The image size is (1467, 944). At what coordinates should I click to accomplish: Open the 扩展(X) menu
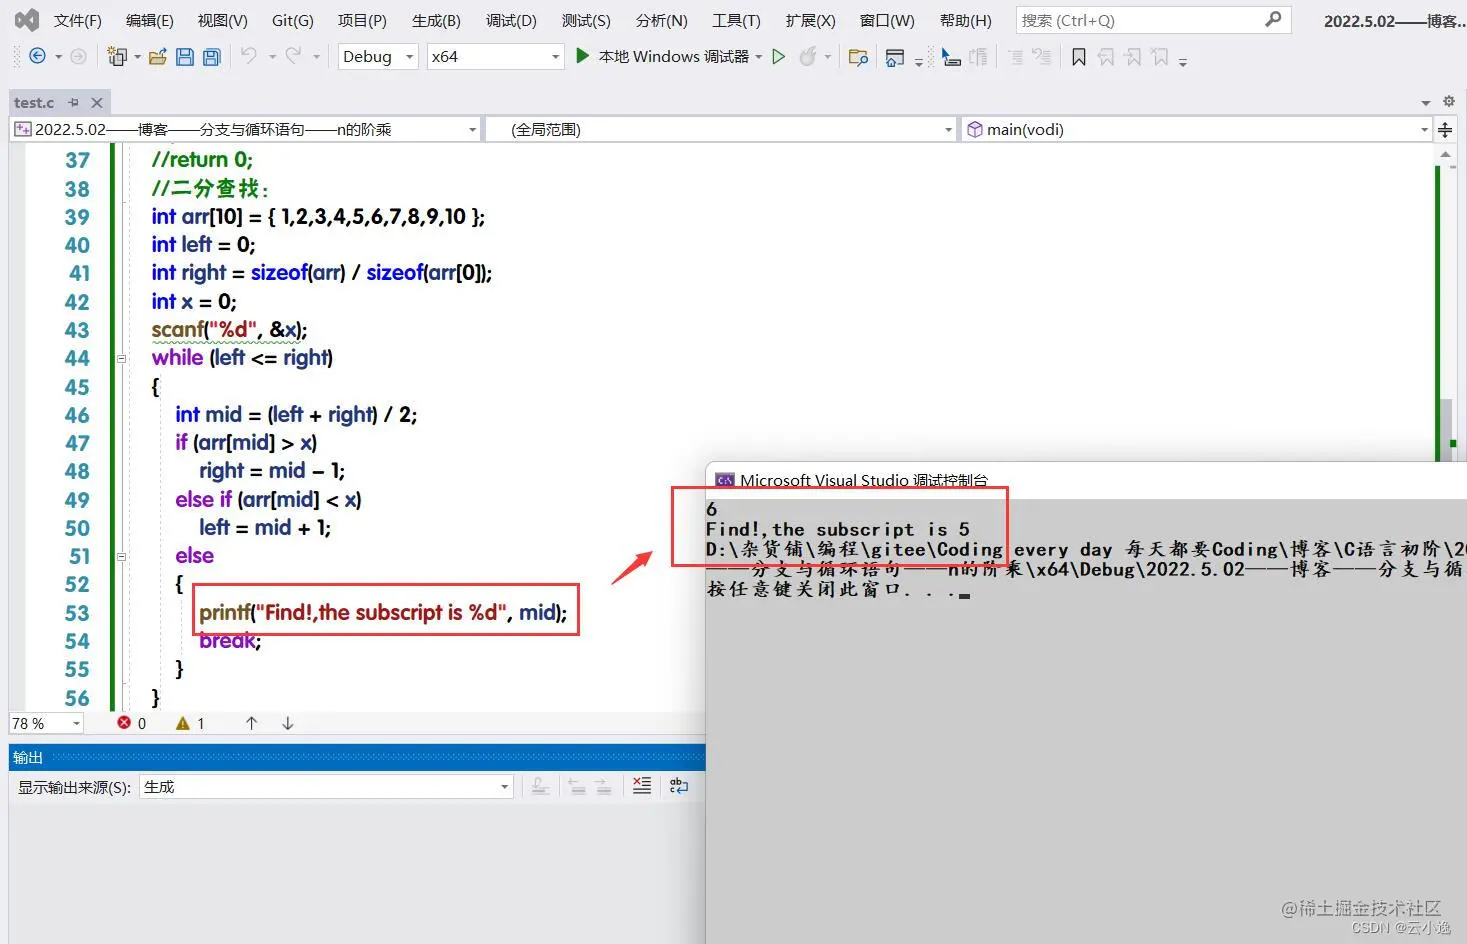tap(810, 20)
